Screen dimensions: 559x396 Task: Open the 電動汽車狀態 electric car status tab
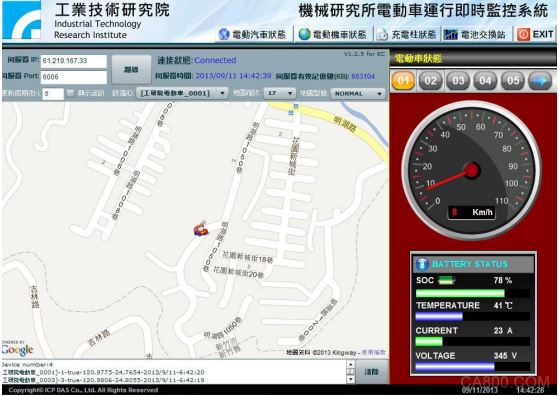253,35
